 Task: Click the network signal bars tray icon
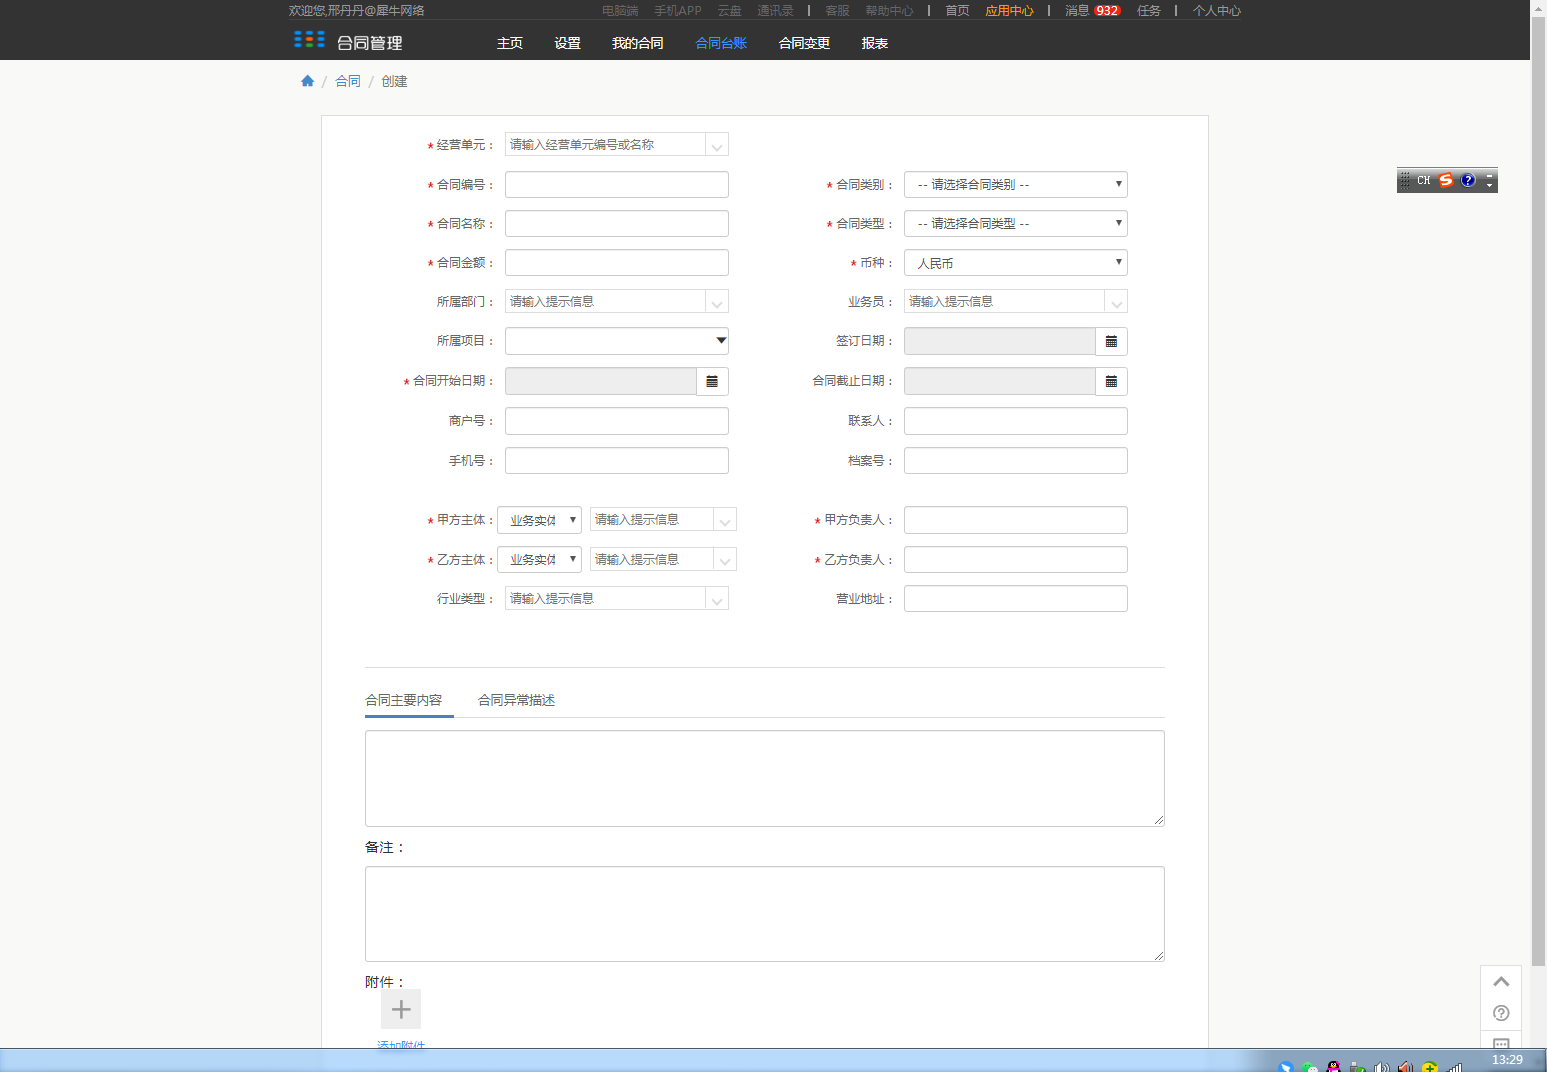(1455, 1067)
